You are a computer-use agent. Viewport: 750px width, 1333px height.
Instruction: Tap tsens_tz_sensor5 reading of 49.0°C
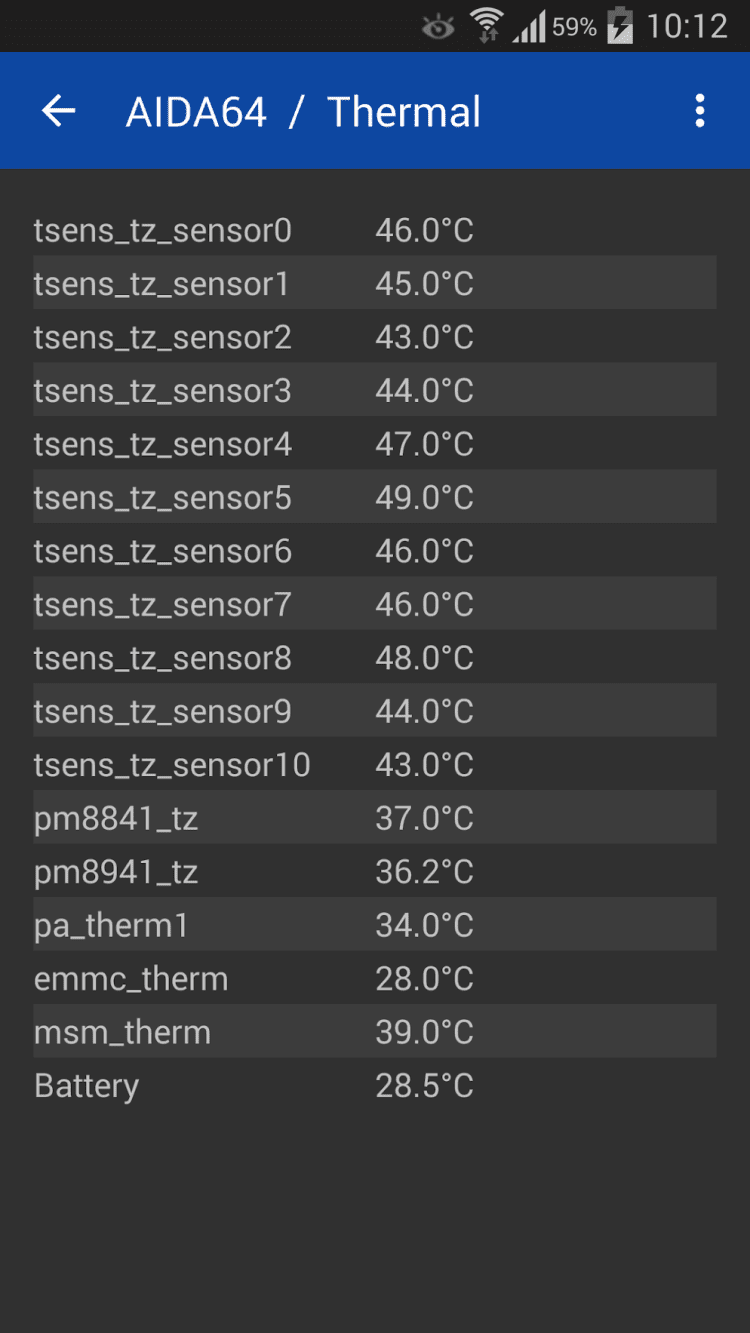[x=424, y=498]
